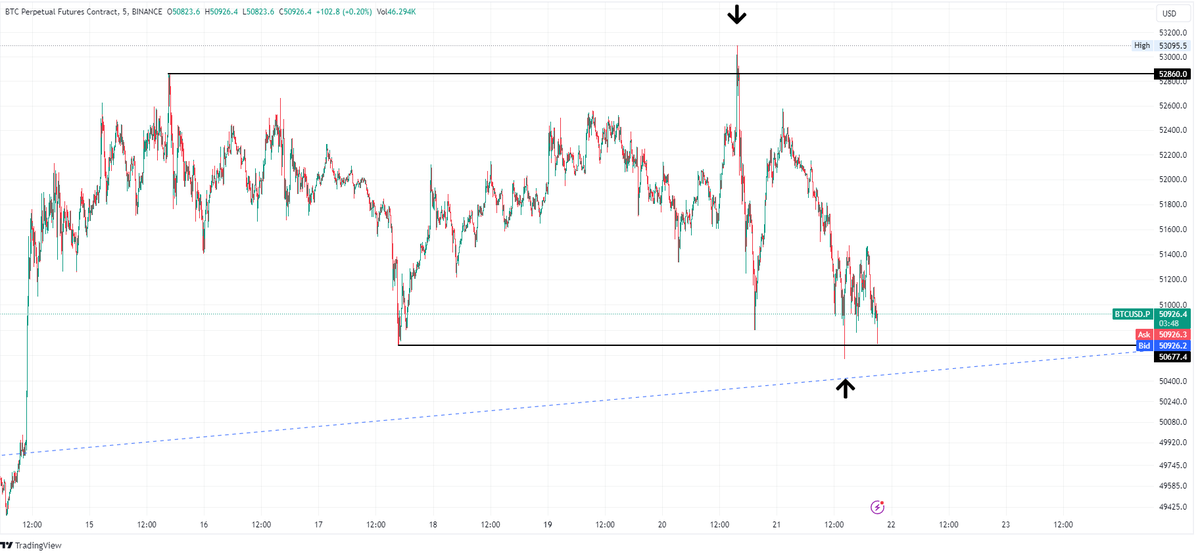Click date 20 on the time axis
This screenshot has height=557, width=1200.
662,524
